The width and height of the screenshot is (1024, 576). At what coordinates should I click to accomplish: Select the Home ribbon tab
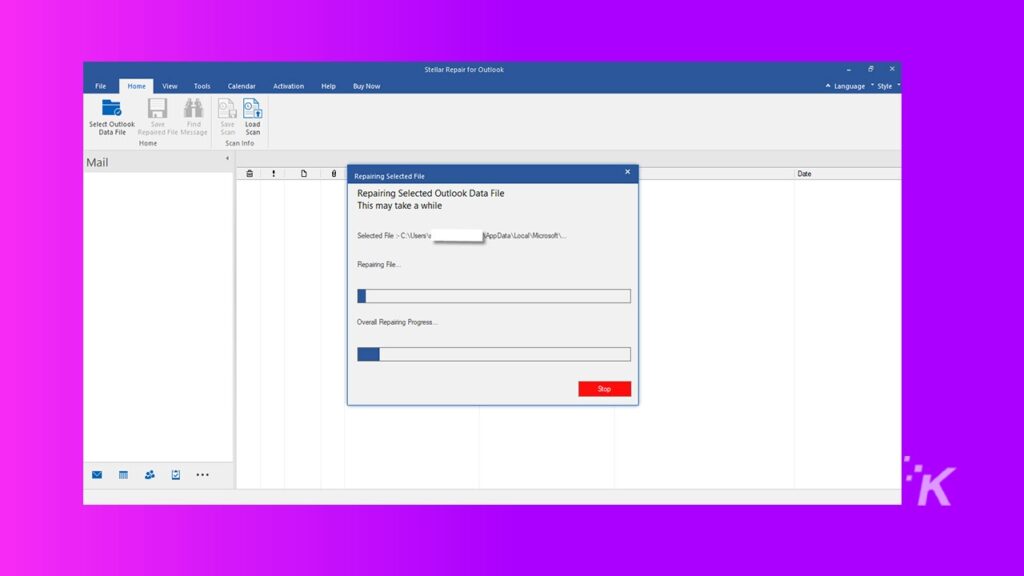(136, 86)
